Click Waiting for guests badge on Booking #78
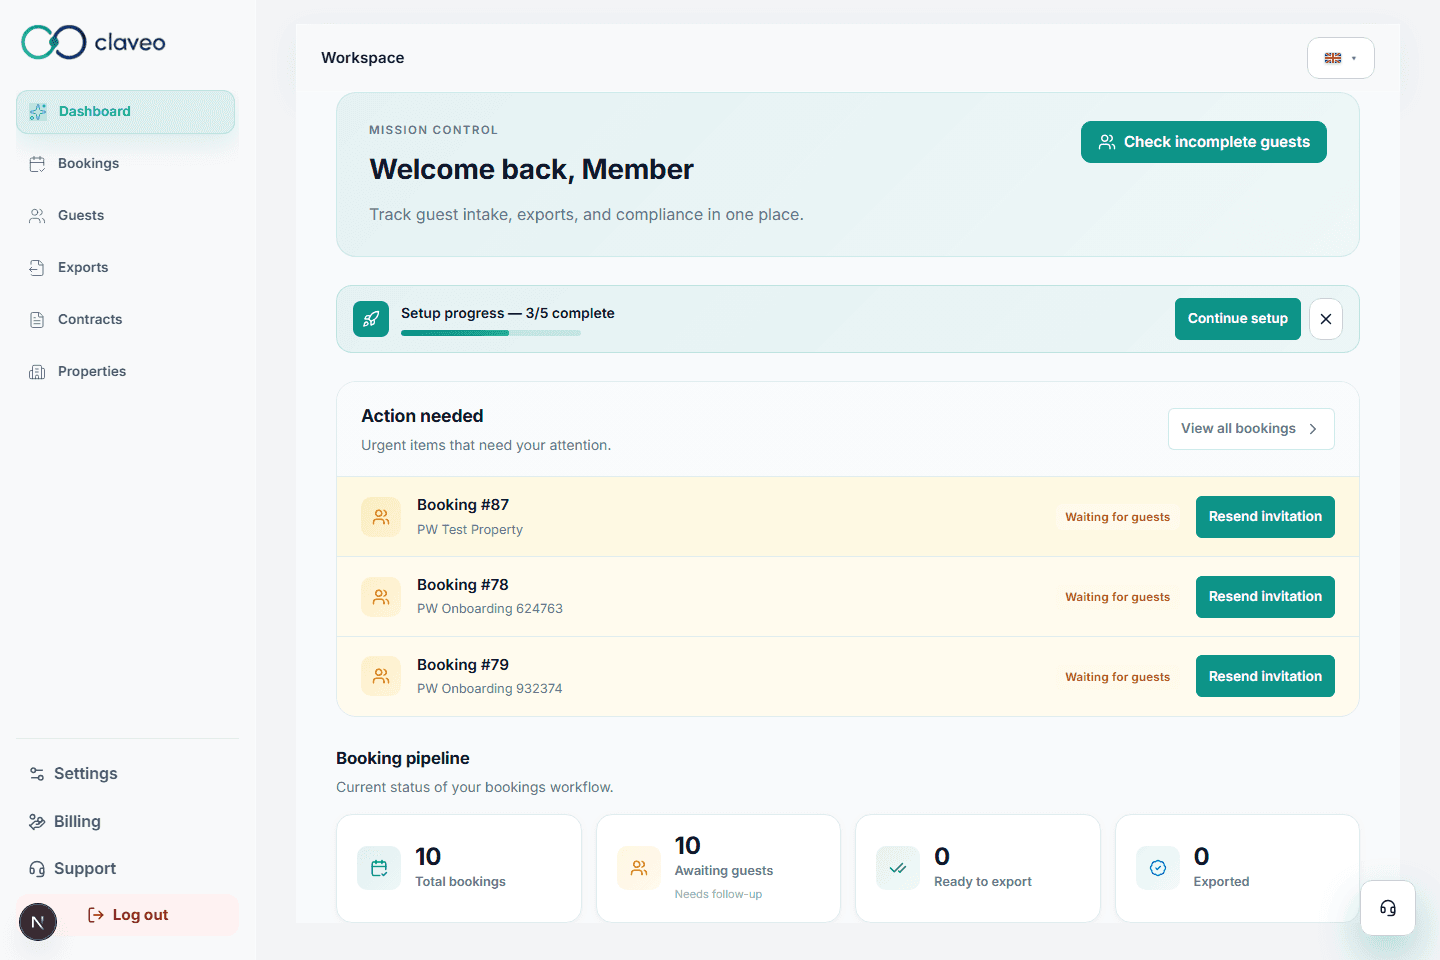1440x960 pixels. click(1117, 597)
